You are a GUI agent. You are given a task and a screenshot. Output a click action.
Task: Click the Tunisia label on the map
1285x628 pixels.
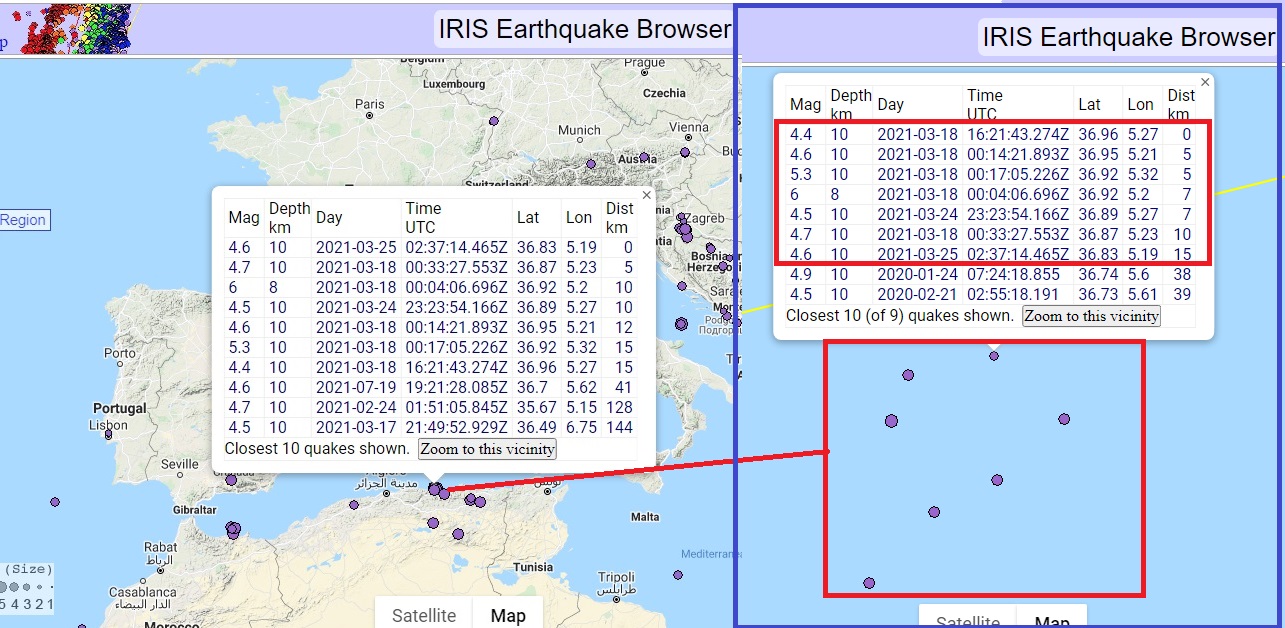[533, 567]
